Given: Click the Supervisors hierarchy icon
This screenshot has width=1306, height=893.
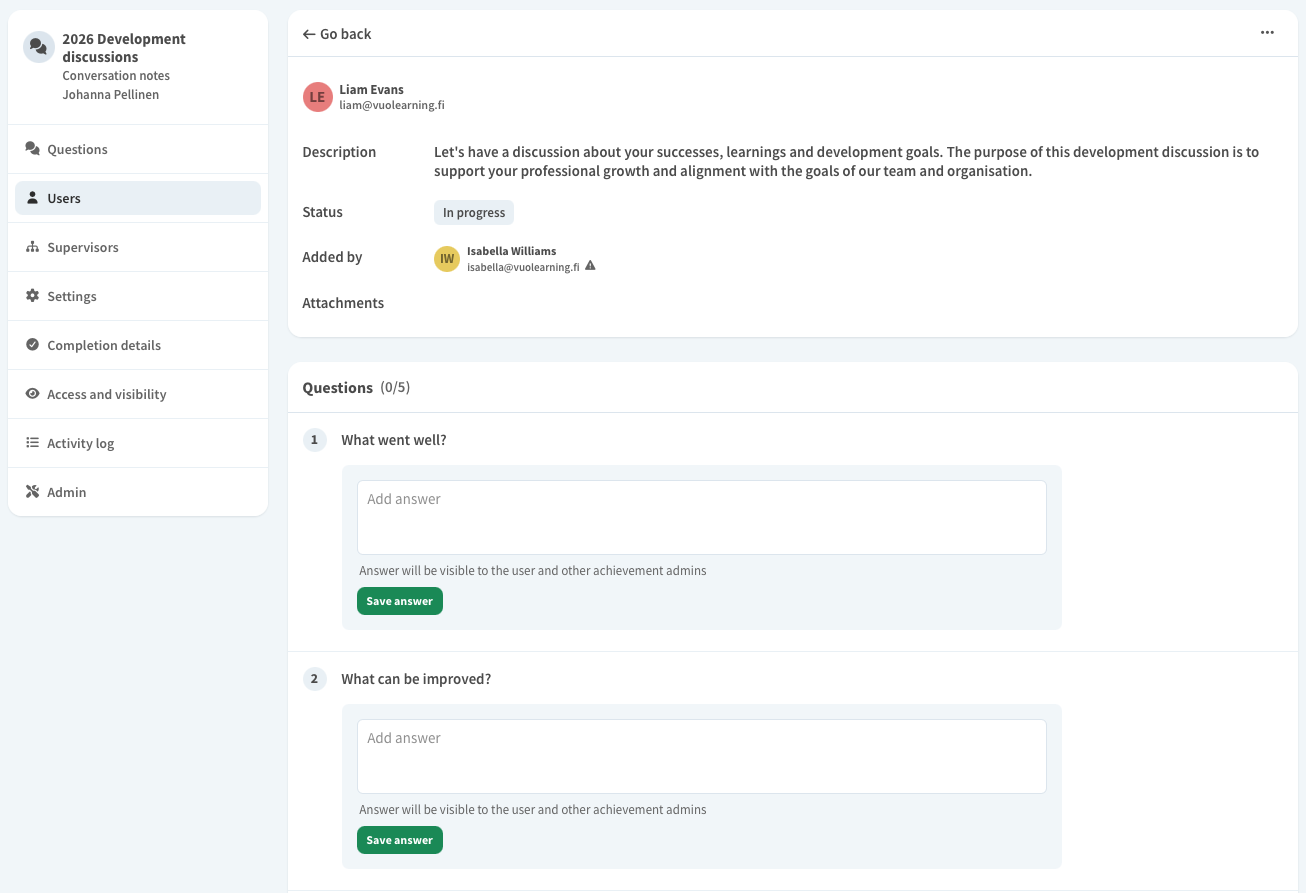Looking at the screenshot, I should click(x=32, y=247).
